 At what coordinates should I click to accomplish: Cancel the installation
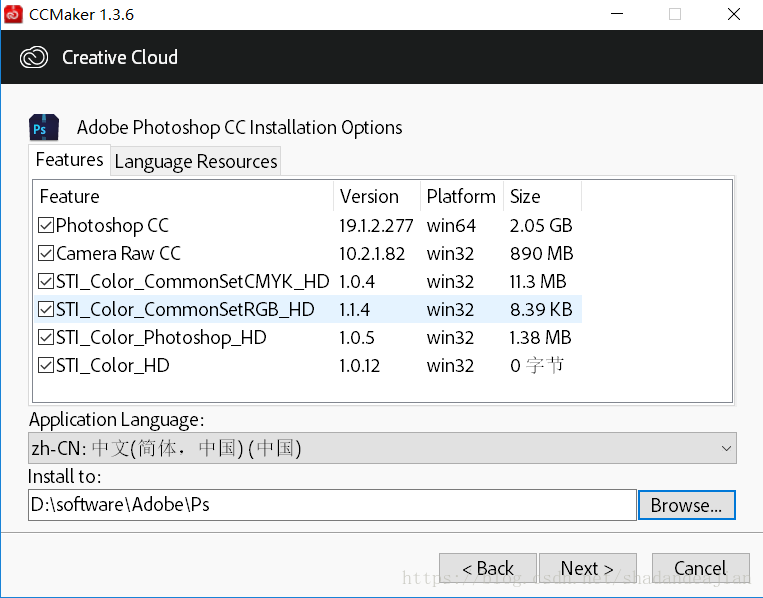[700, 568]
